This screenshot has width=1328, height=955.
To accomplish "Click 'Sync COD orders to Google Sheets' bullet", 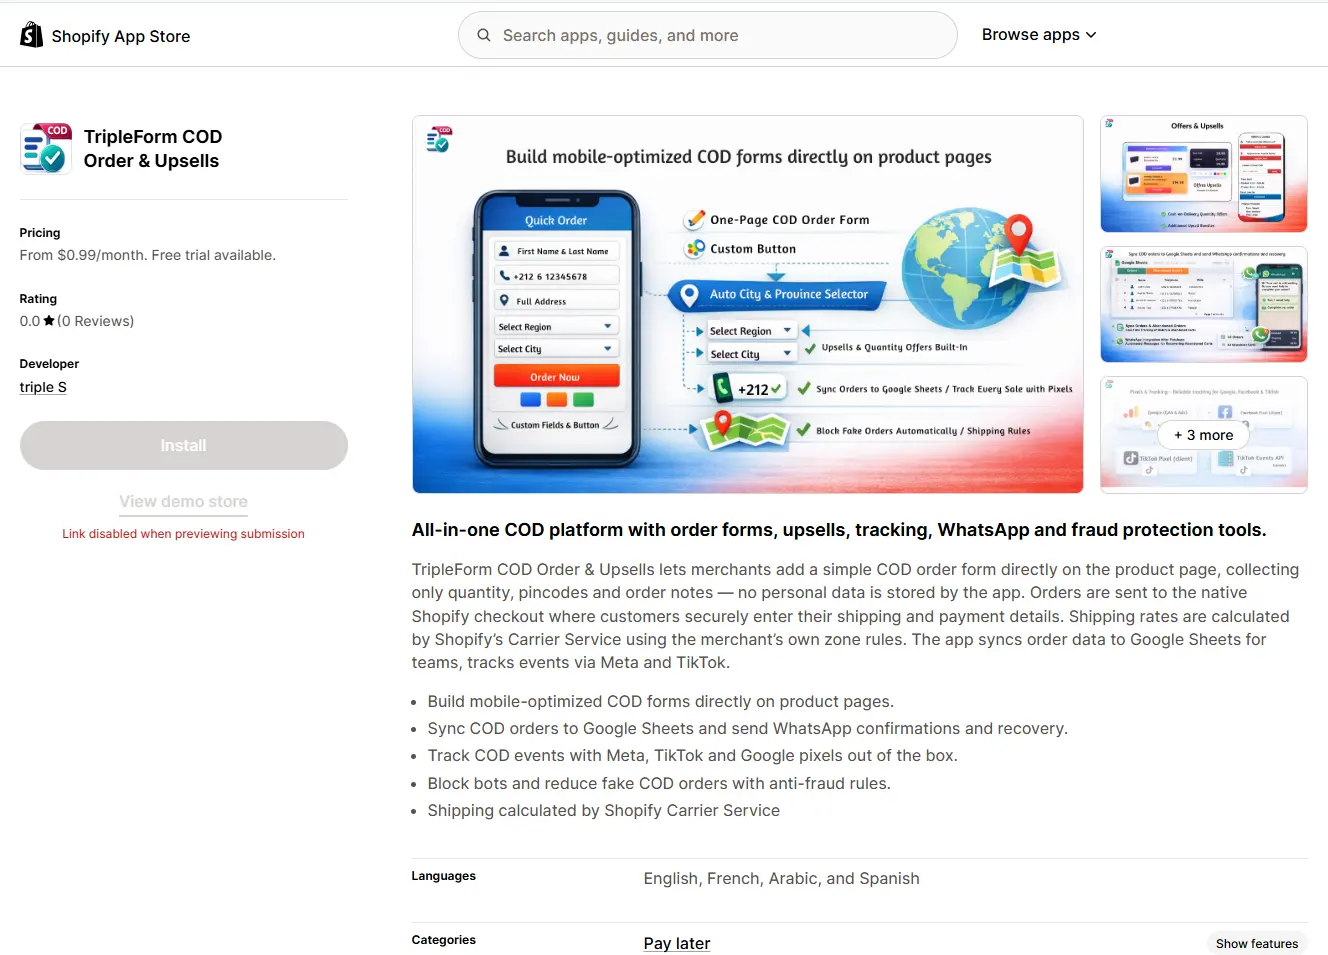I will [x=748, y=729].
